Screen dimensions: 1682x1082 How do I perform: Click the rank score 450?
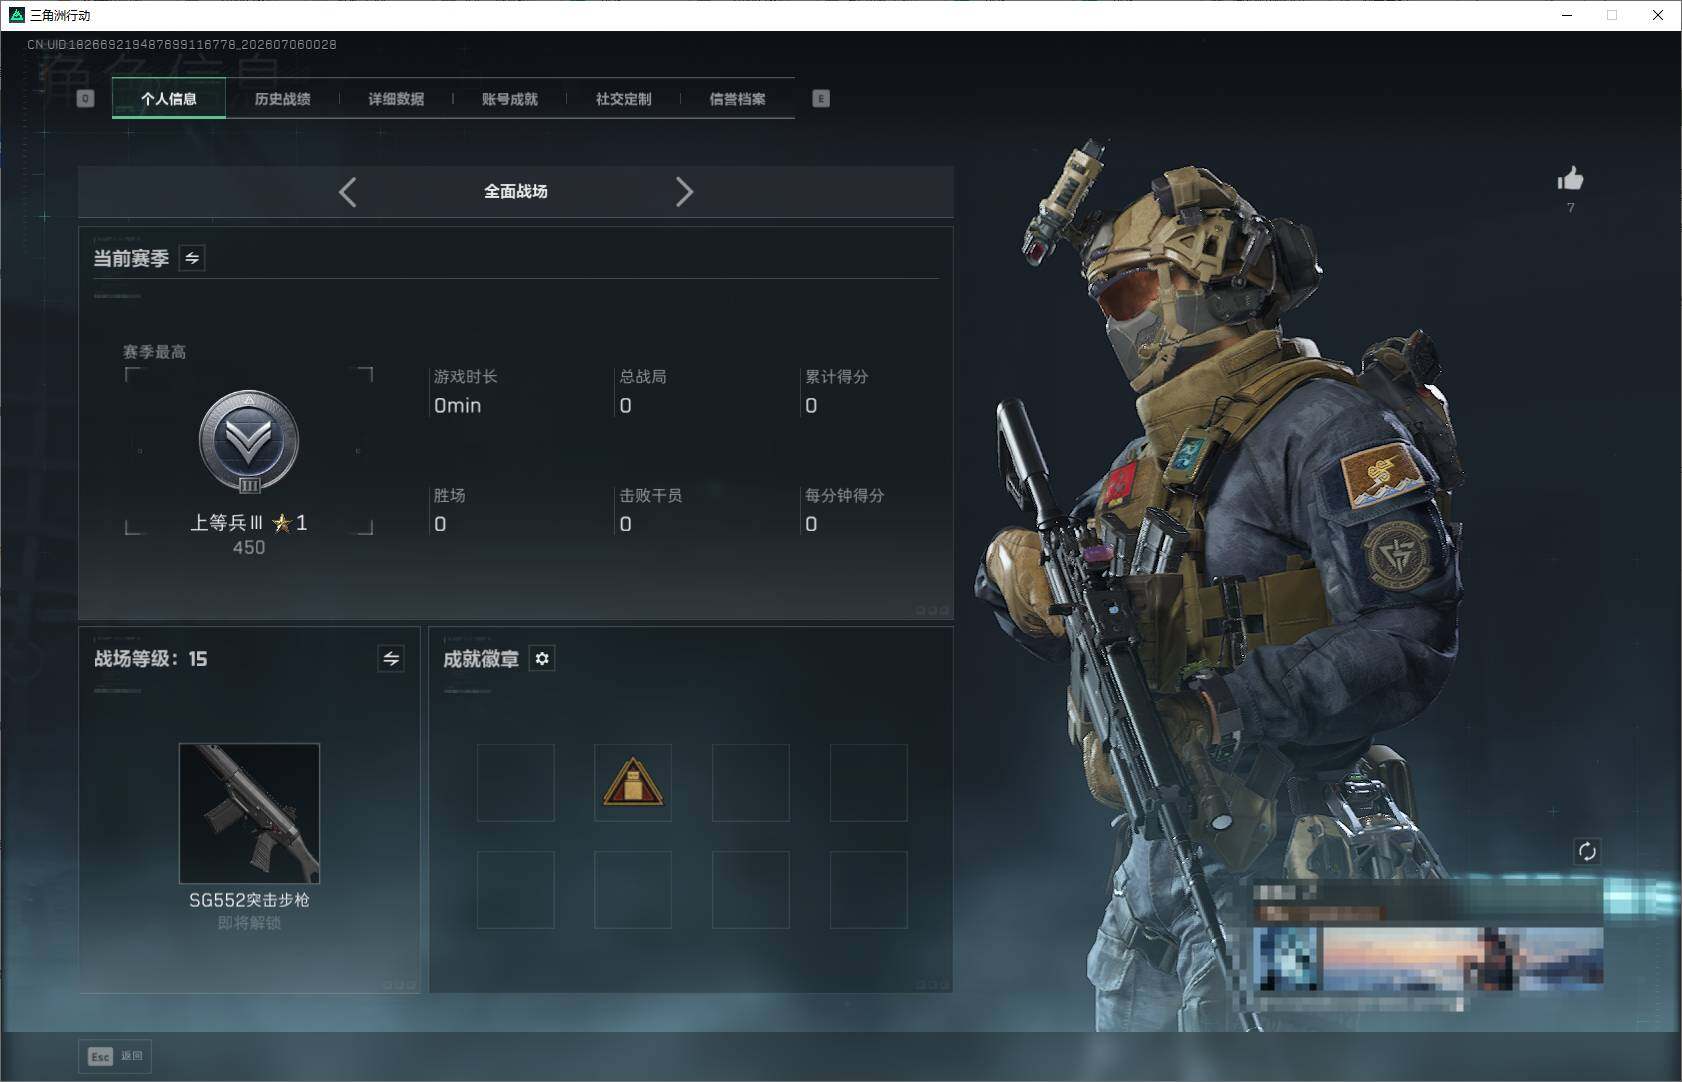[249, 547]
